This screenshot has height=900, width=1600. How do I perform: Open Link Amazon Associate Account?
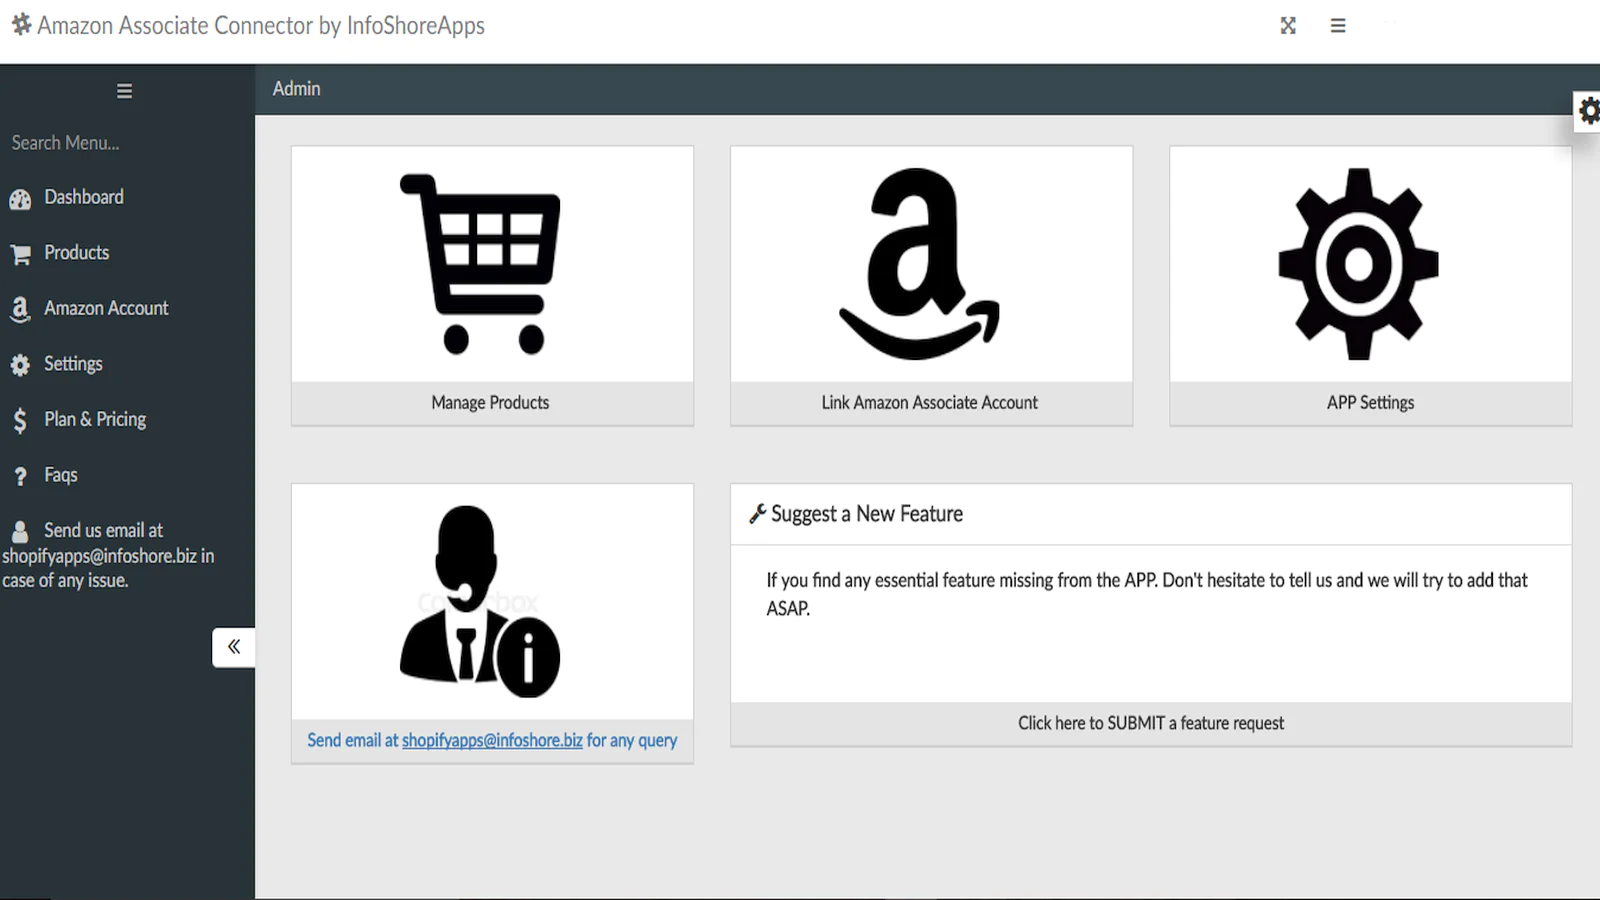930,403
